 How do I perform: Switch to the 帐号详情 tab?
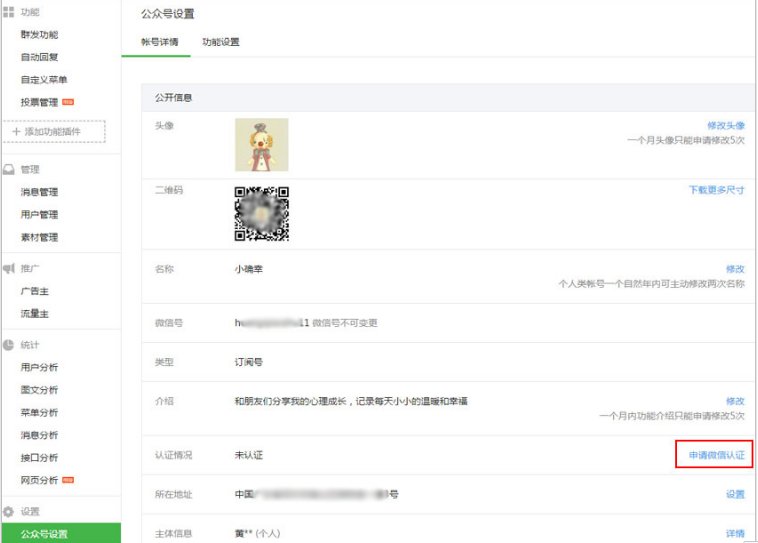(160, 42)
